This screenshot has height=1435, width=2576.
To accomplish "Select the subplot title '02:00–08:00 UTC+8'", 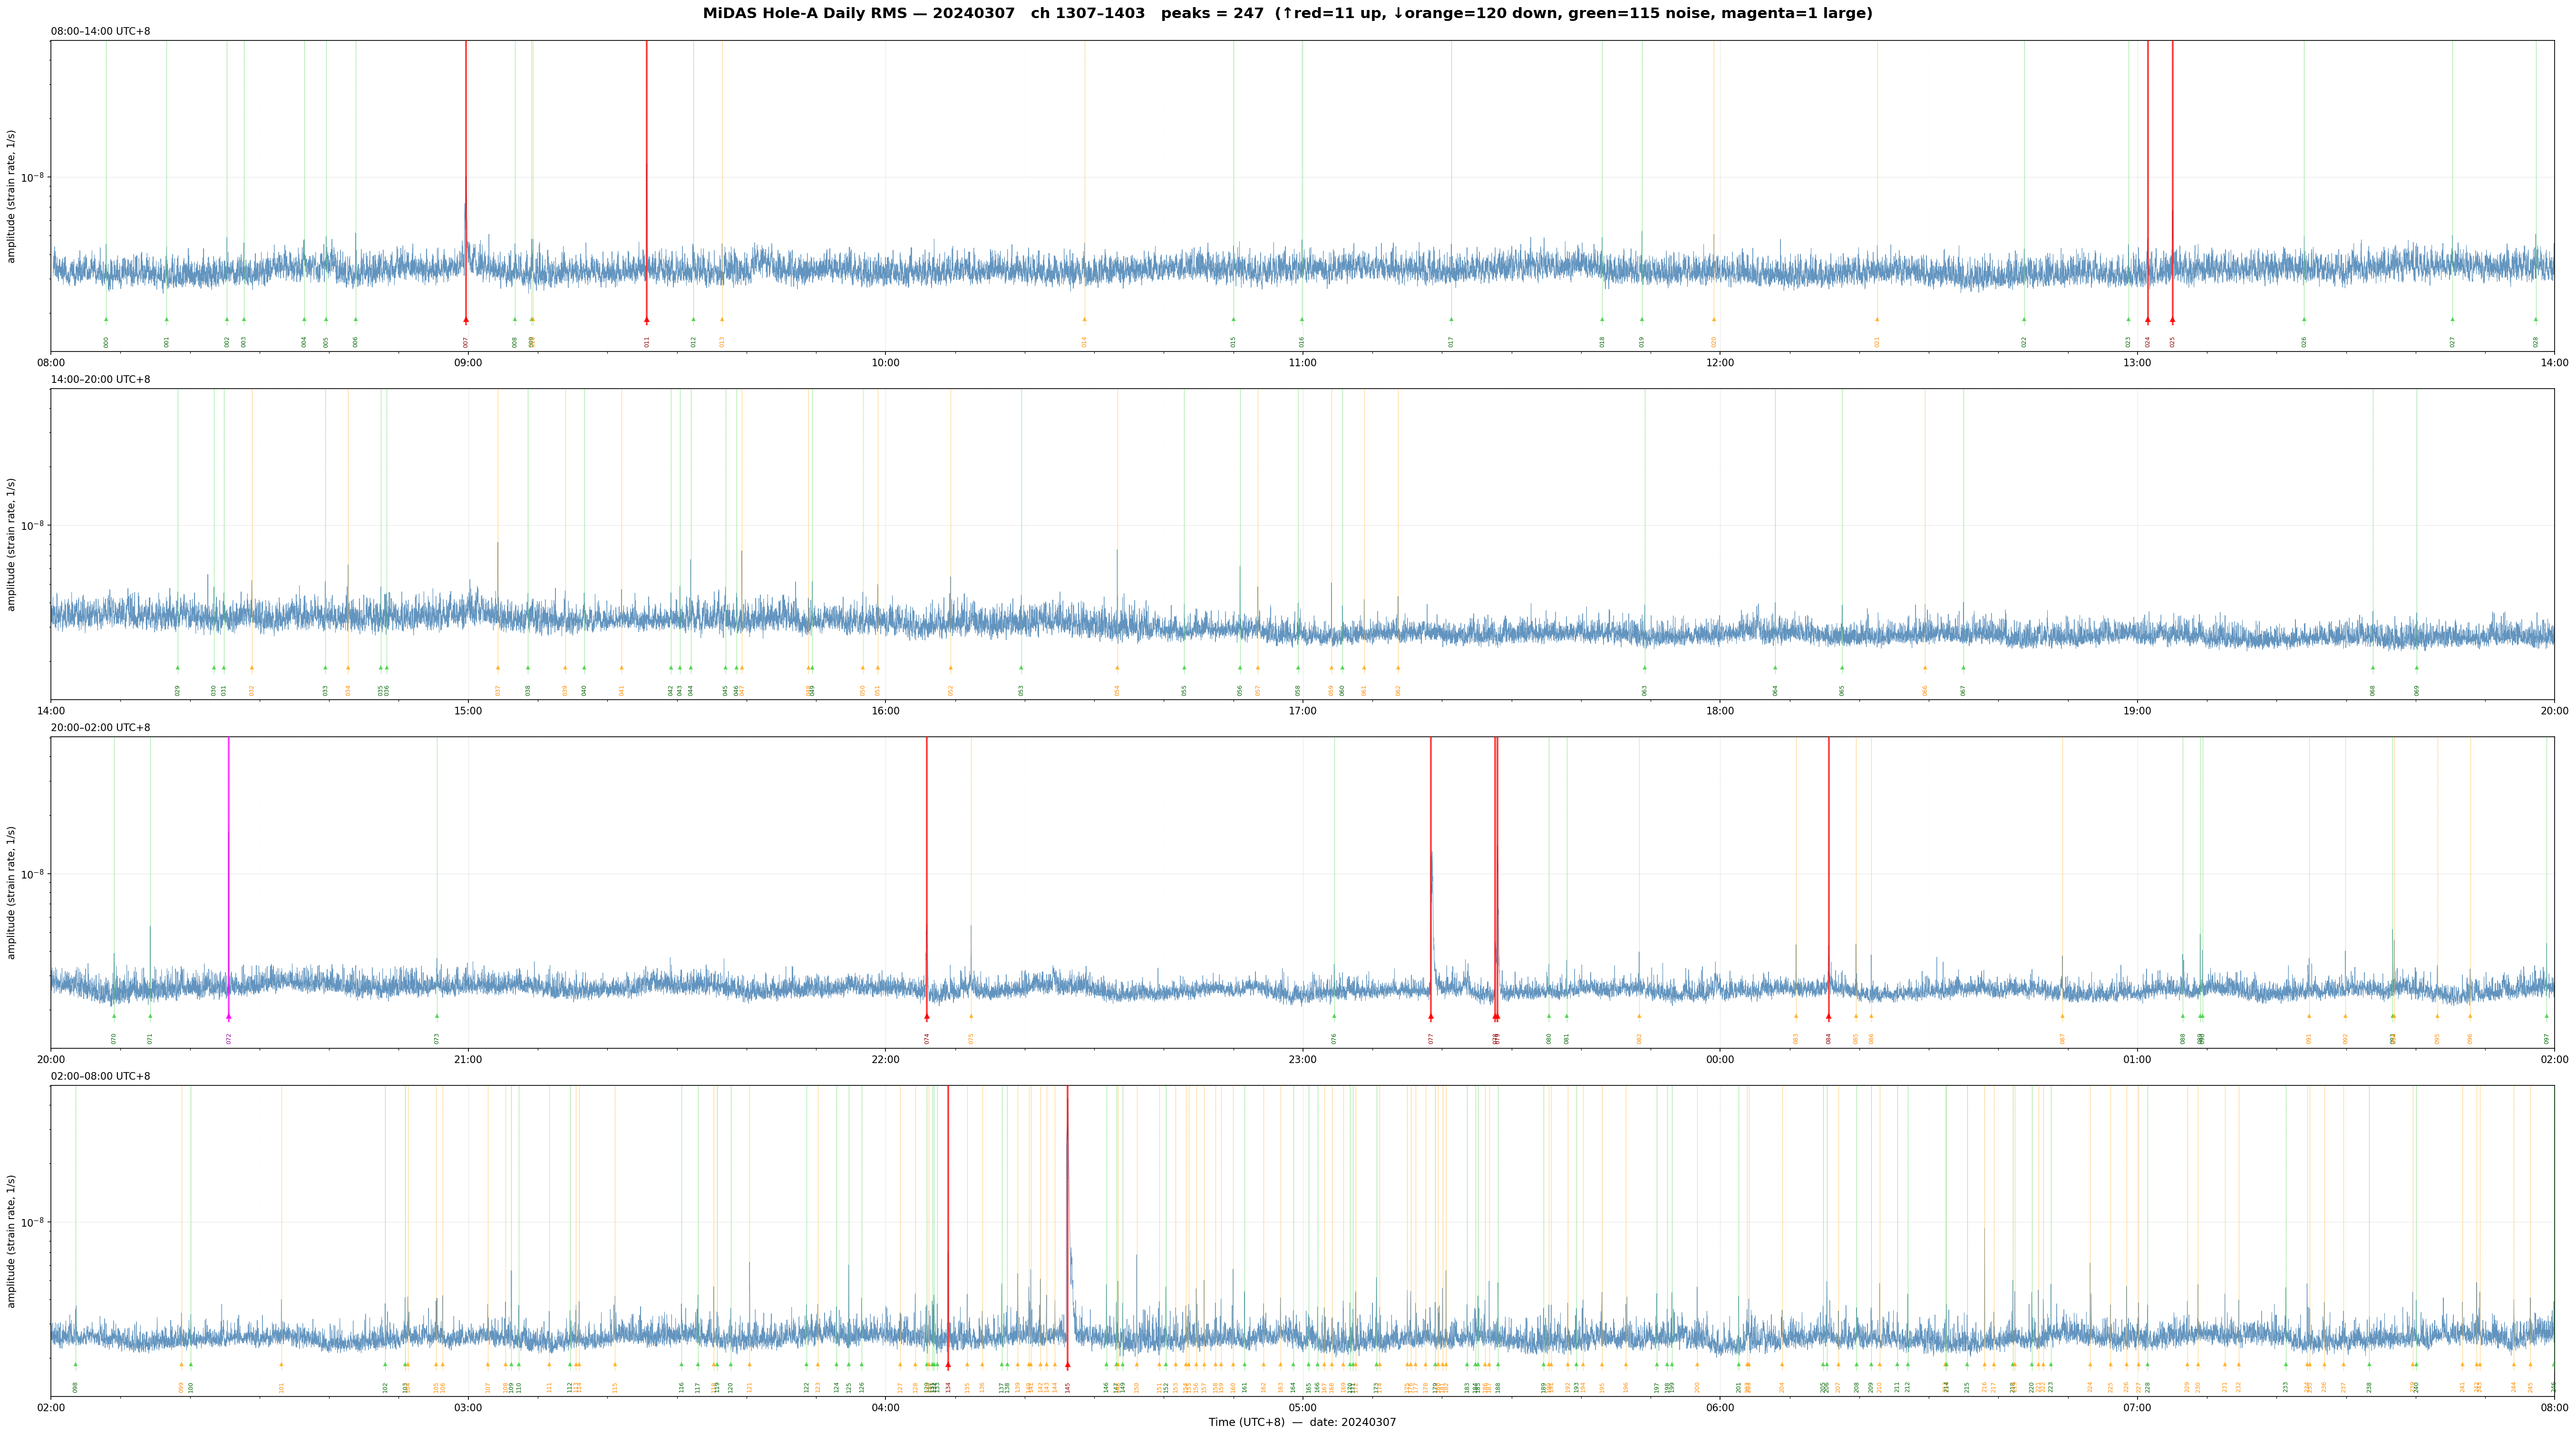I will tap(101, 1076).
